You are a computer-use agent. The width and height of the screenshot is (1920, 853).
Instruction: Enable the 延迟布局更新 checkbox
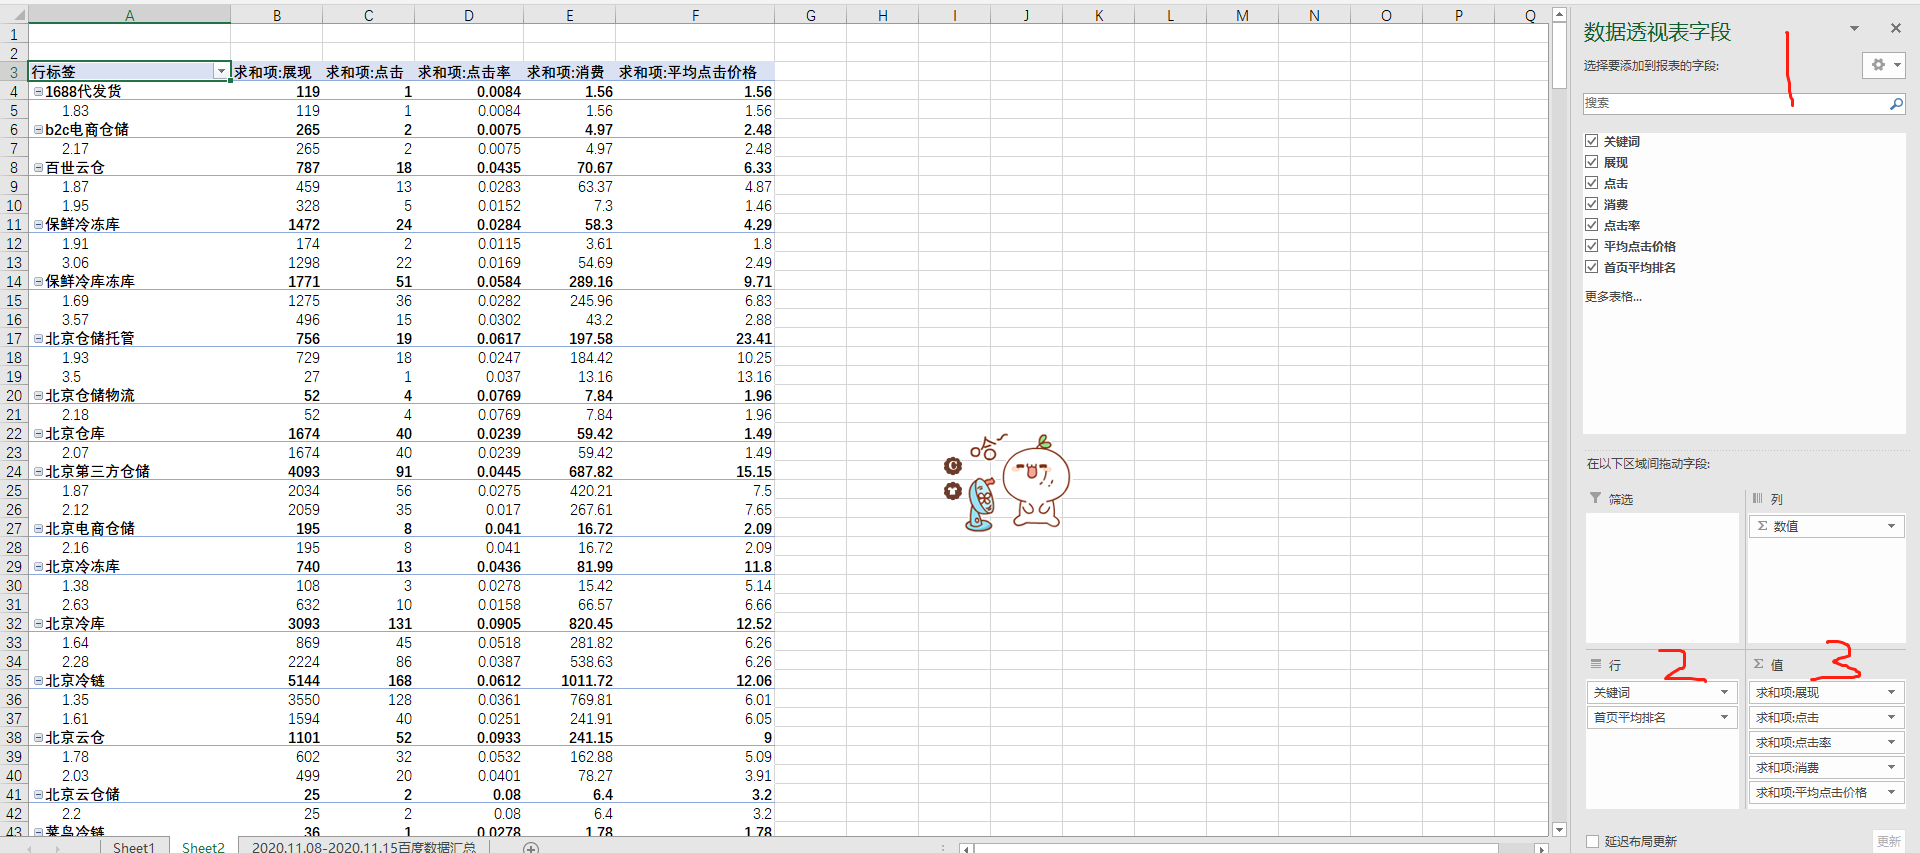pyautogui.click(x=1592, y=841)
